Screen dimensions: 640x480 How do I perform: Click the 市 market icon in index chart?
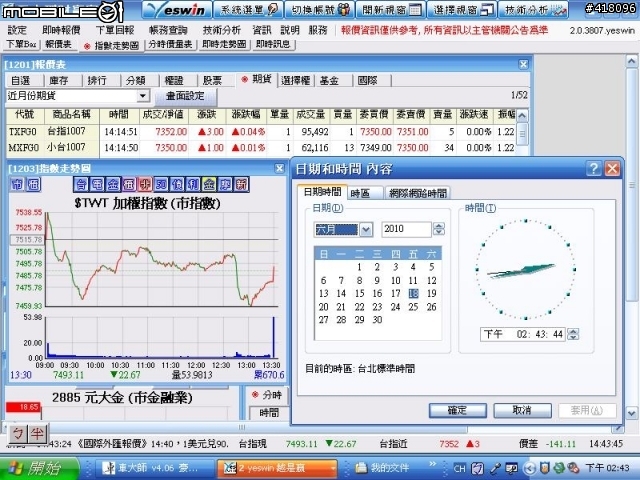click(x=17, y=185)
